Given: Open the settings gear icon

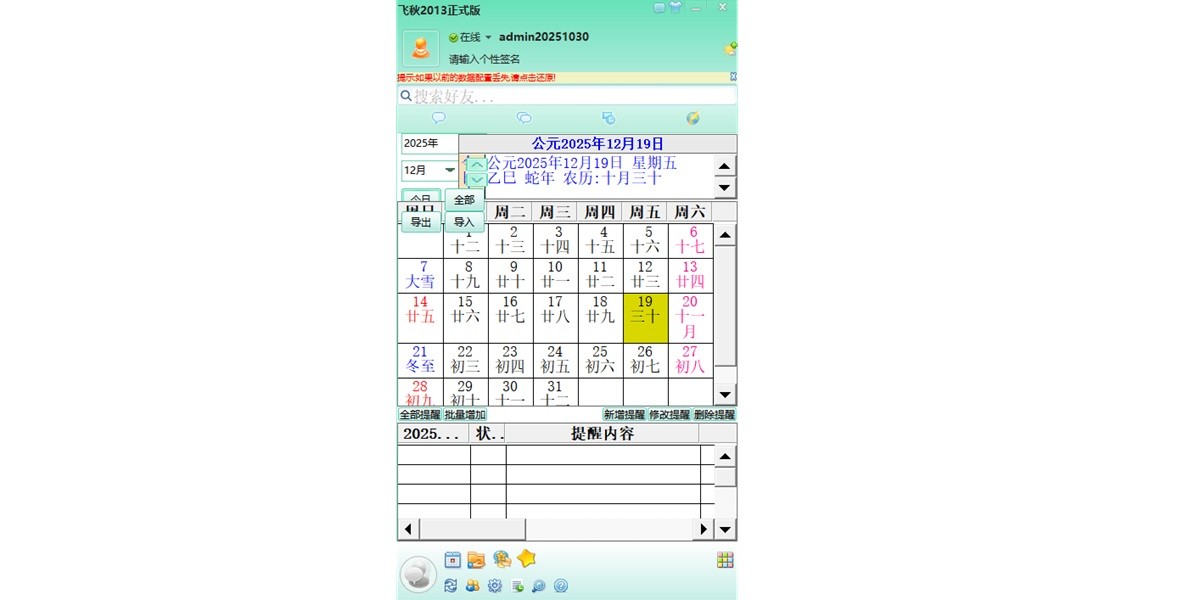Looking at the screenshot, I should (x=494, y=585).
